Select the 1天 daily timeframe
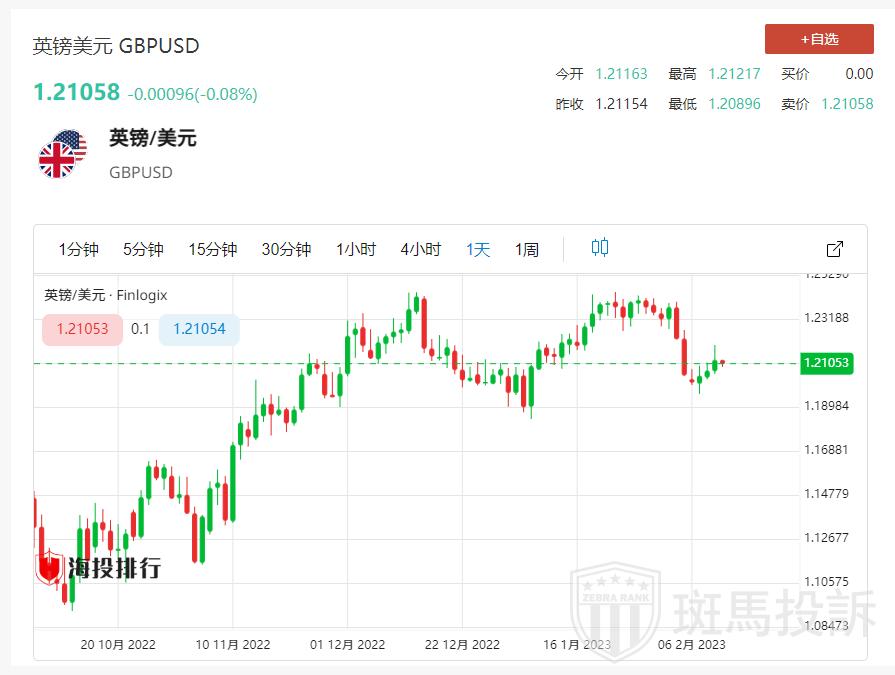 (478, 249)
